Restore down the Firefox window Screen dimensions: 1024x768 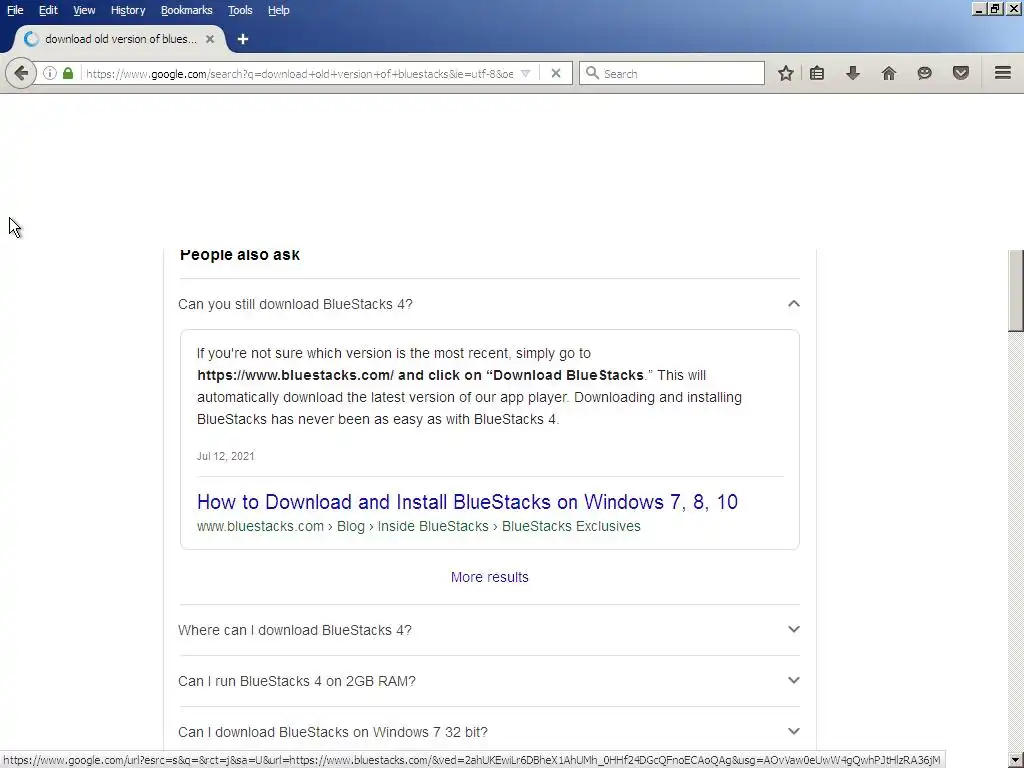(x=995, y=9)
